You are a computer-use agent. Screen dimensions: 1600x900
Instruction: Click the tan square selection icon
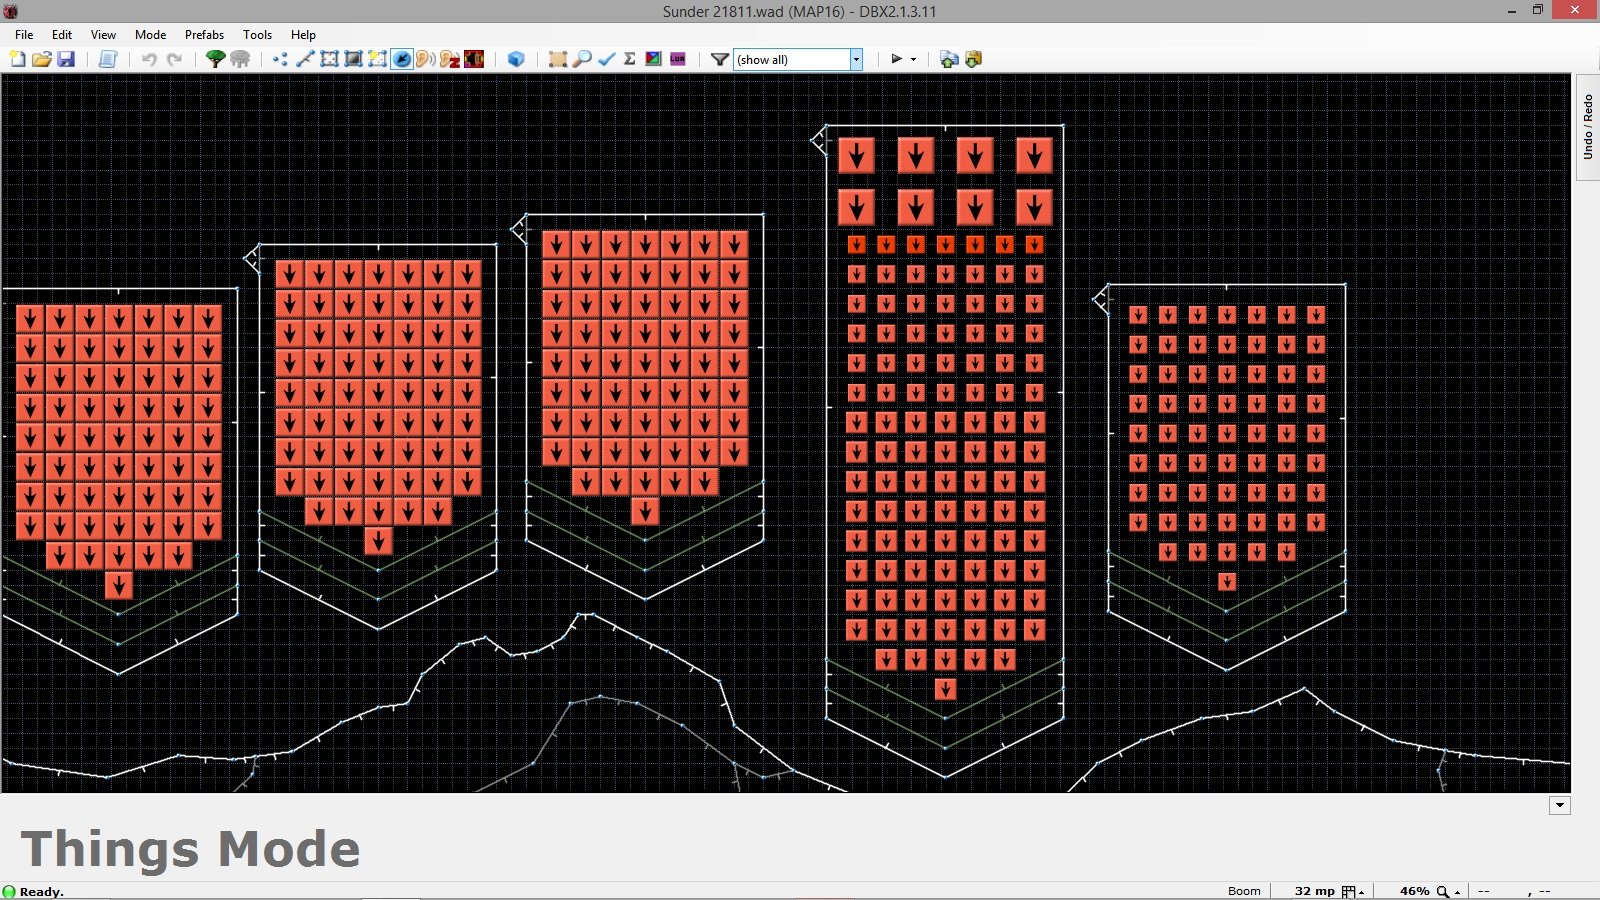(x=558, y=59)
